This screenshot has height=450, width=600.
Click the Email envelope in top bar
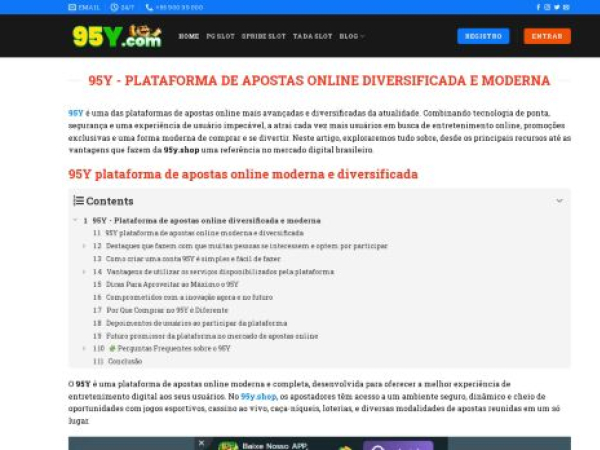point(72,7)
